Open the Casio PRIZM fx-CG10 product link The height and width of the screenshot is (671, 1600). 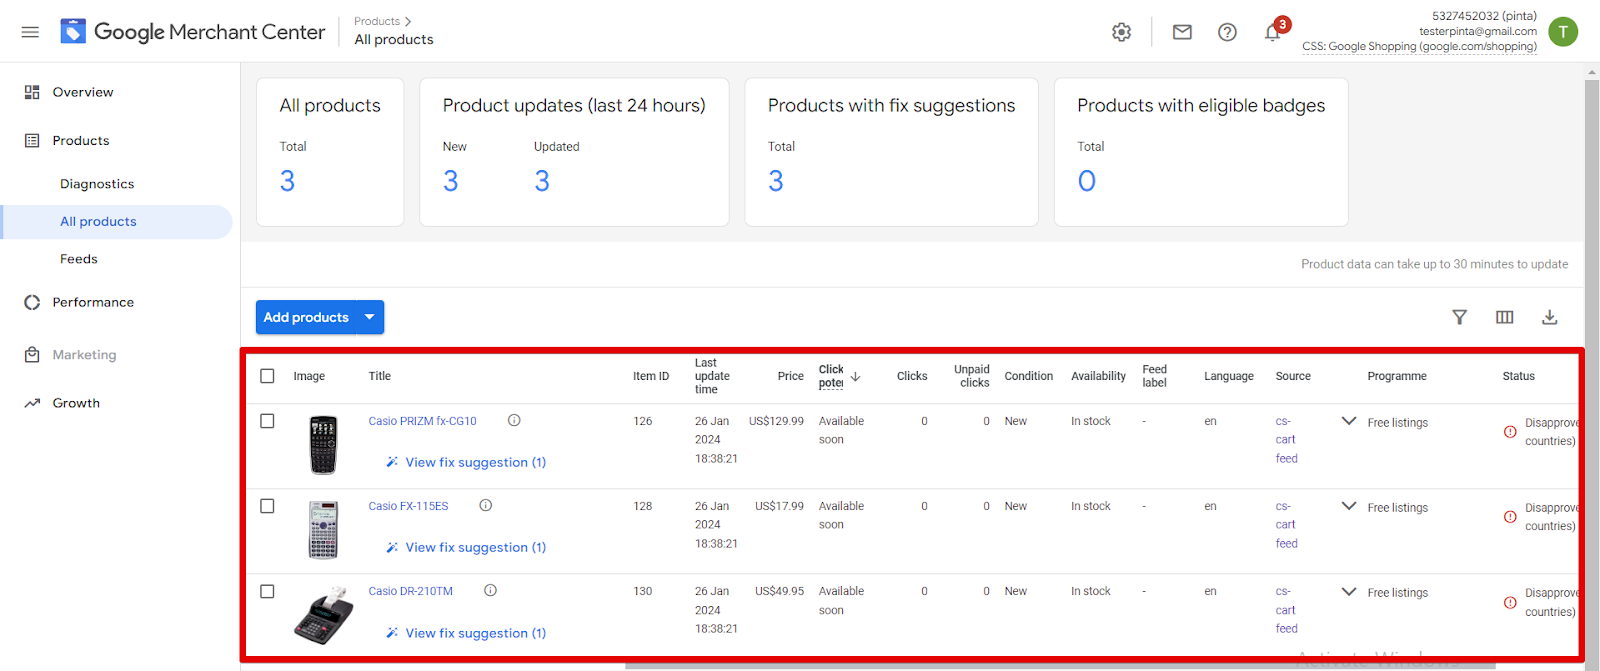tap(422, 421)
